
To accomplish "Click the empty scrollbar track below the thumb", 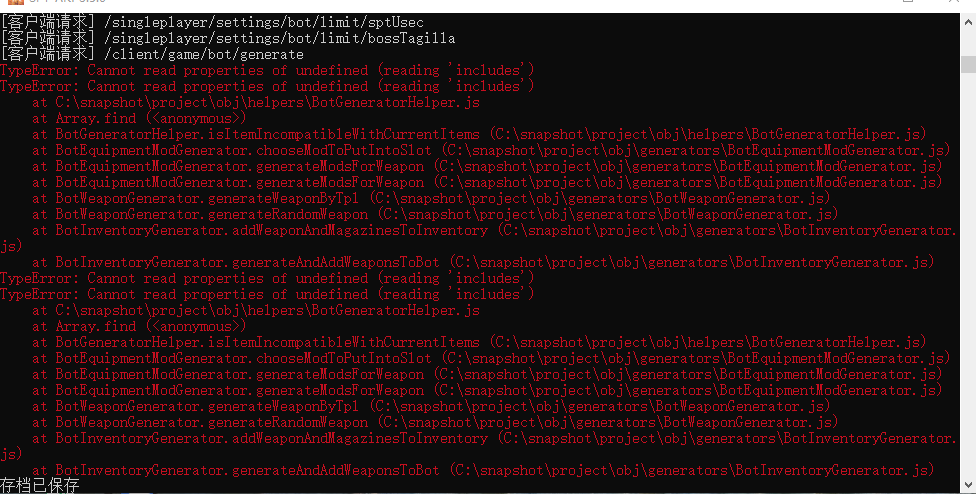I will pos(968,274).
